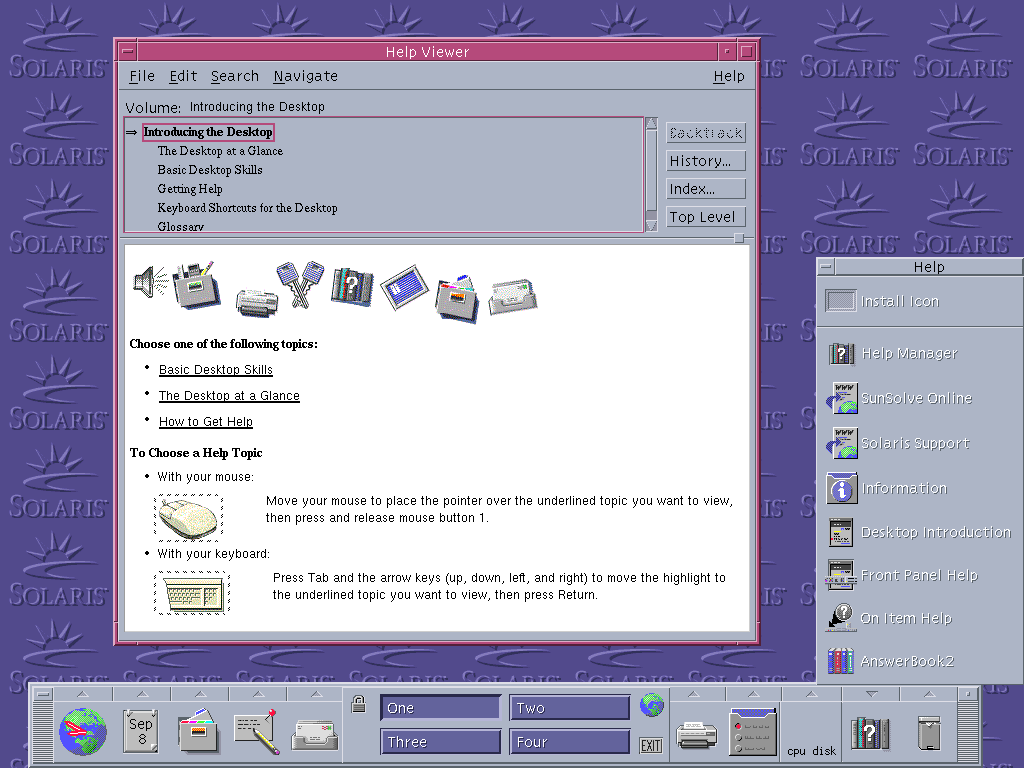Follow The Desktop at a Glance hyperlink

point(229,396)
